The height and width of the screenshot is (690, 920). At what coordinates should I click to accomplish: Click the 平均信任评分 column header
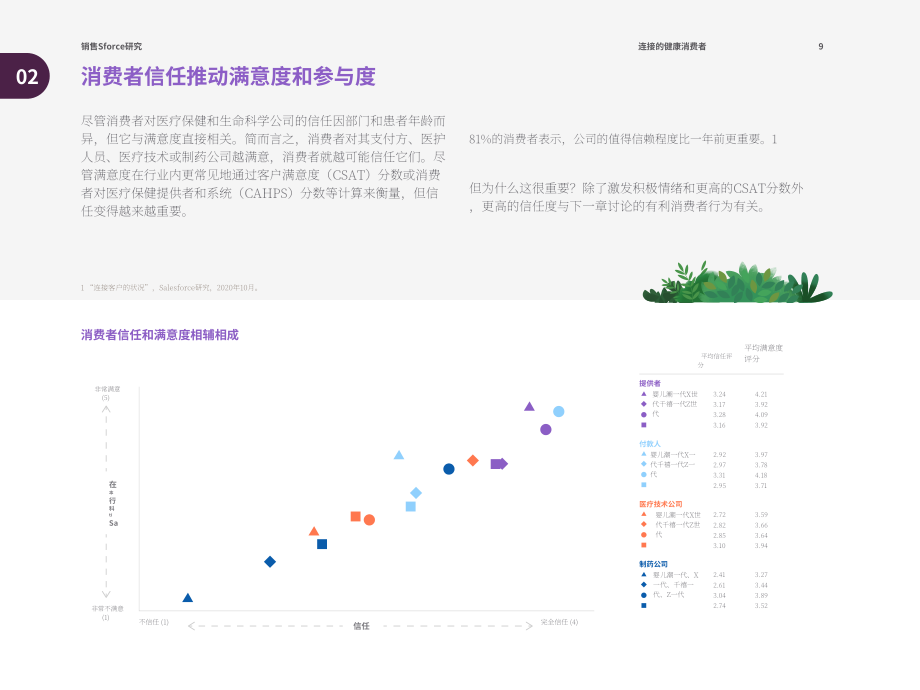tap(716, 360)
